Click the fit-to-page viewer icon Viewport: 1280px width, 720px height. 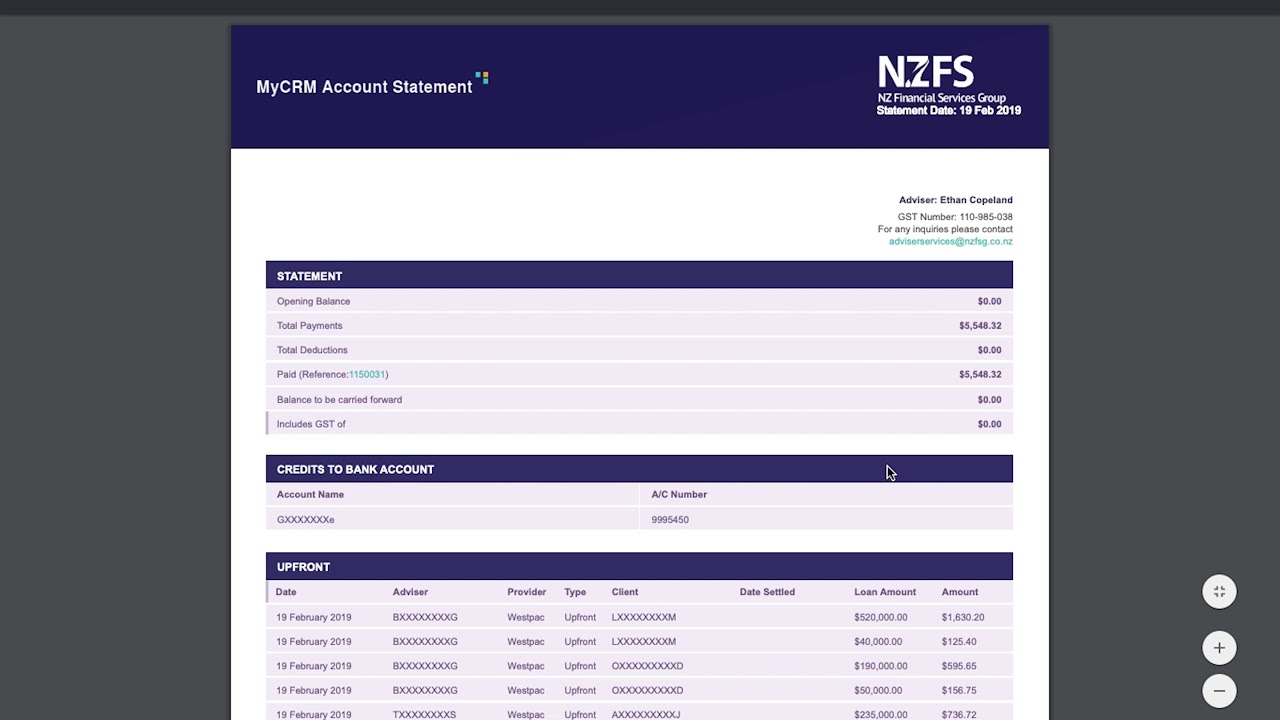point(1219,592)
